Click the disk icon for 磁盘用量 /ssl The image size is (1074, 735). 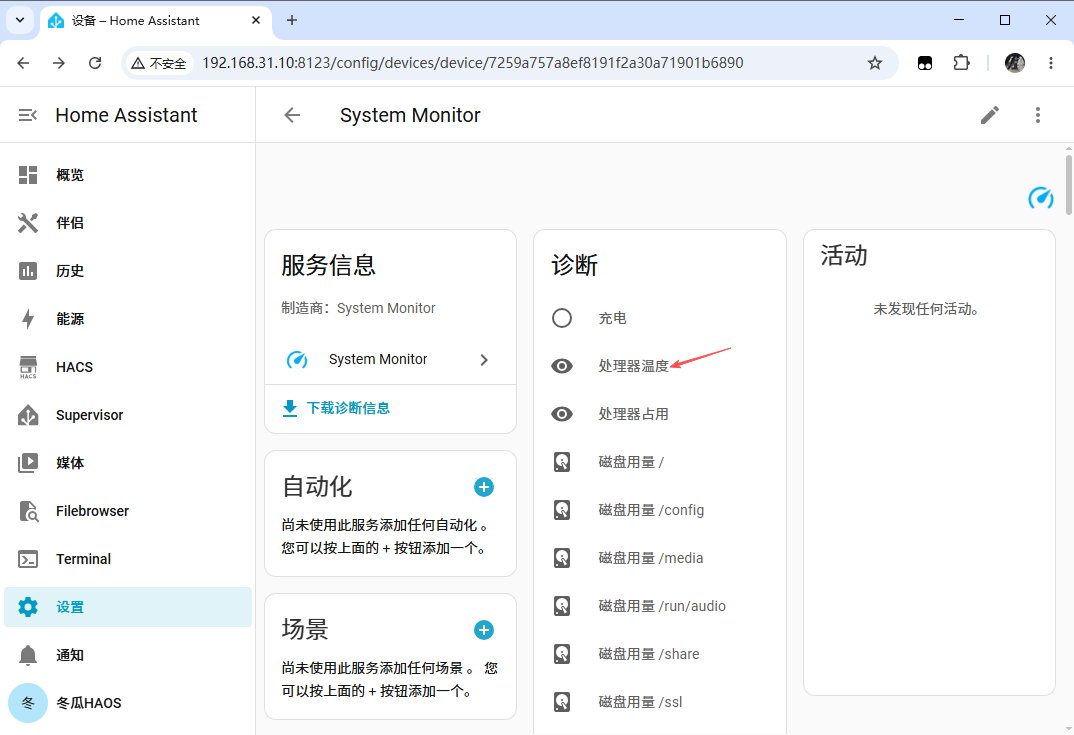562,702
